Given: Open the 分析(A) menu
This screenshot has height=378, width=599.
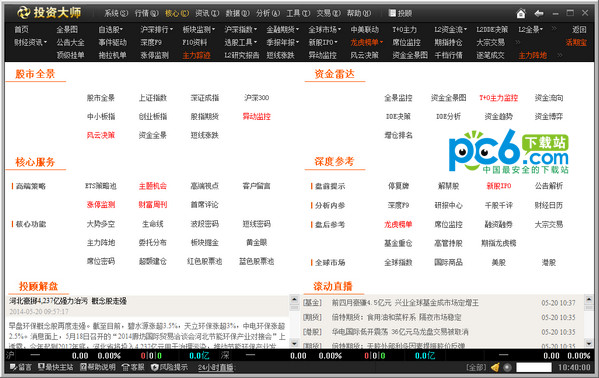Looking at the screenshot, I should point(268,13).
